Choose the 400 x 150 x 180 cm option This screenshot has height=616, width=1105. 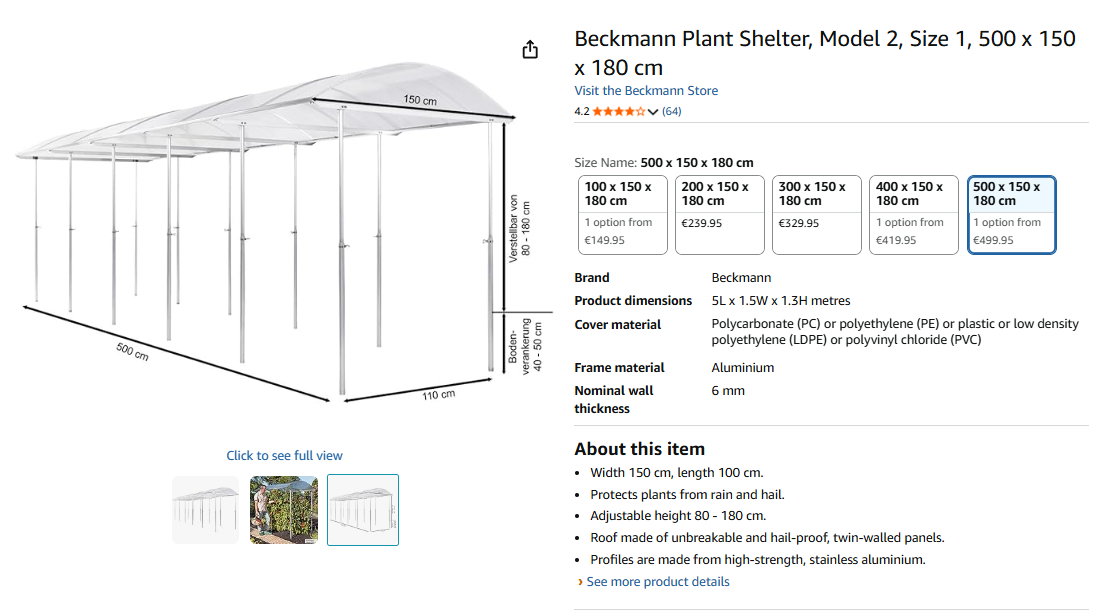point(914,215)
